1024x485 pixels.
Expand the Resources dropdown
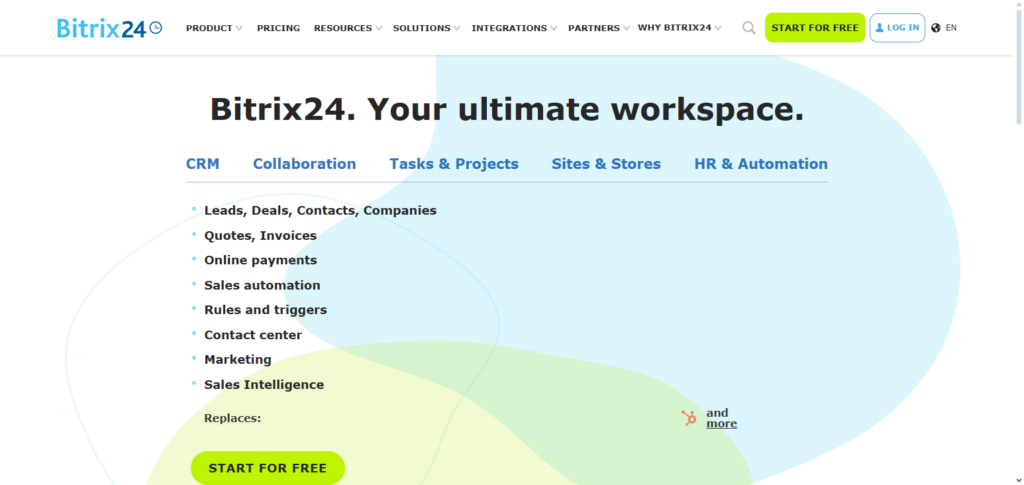click(347, 28)
